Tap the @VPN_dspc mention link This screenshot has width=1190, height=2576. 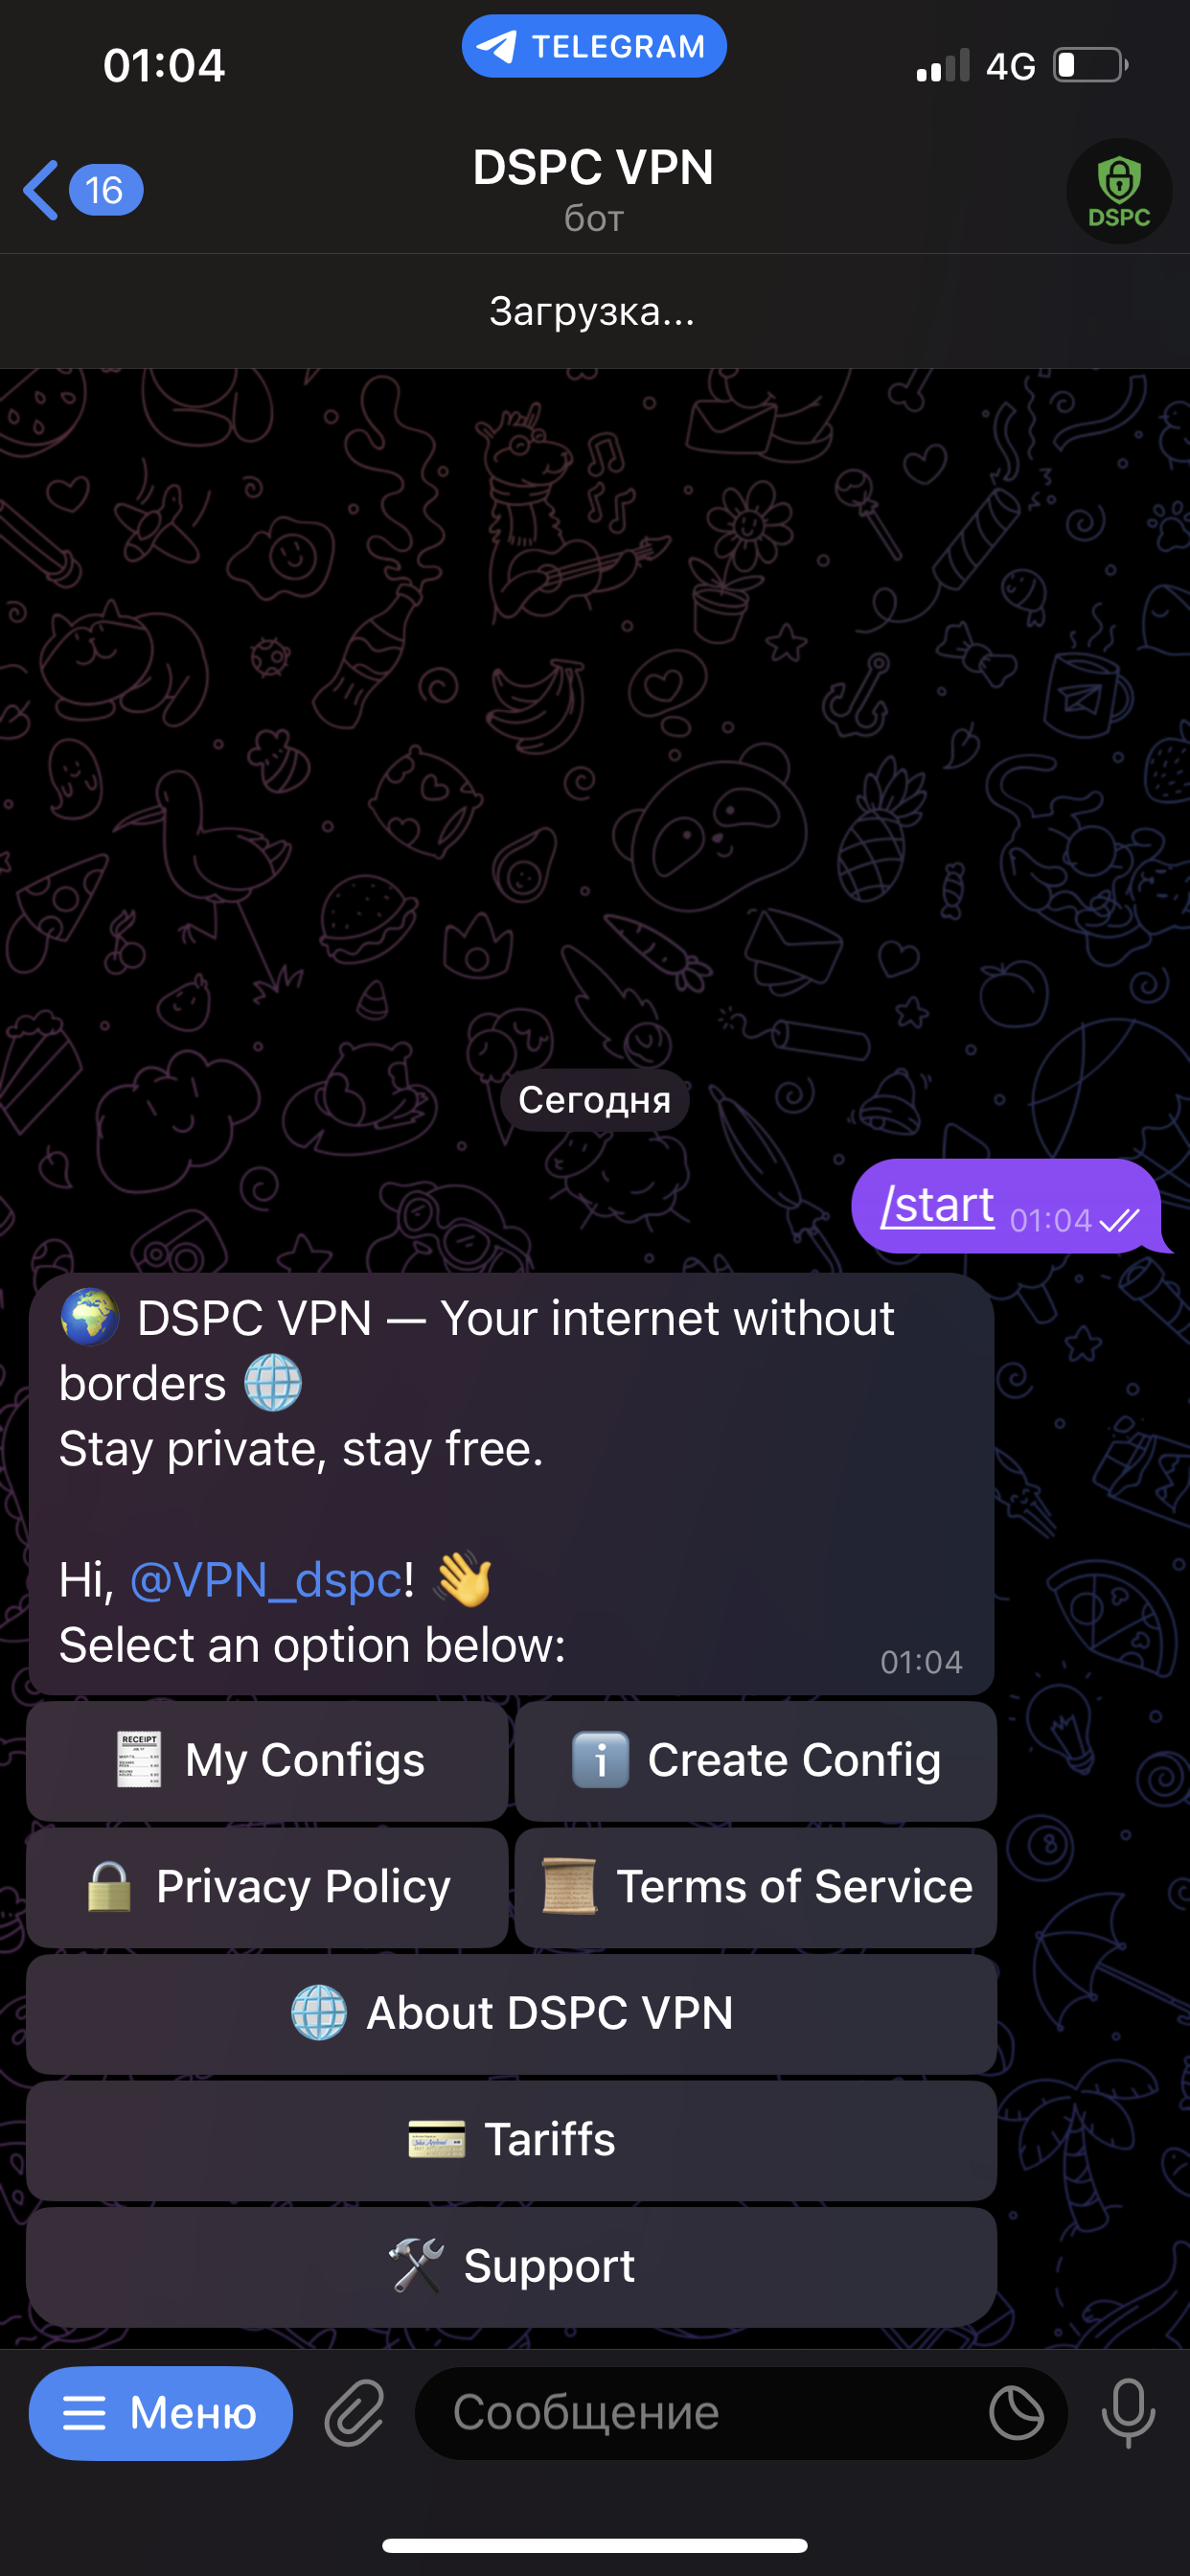[x=266, y=1580]
